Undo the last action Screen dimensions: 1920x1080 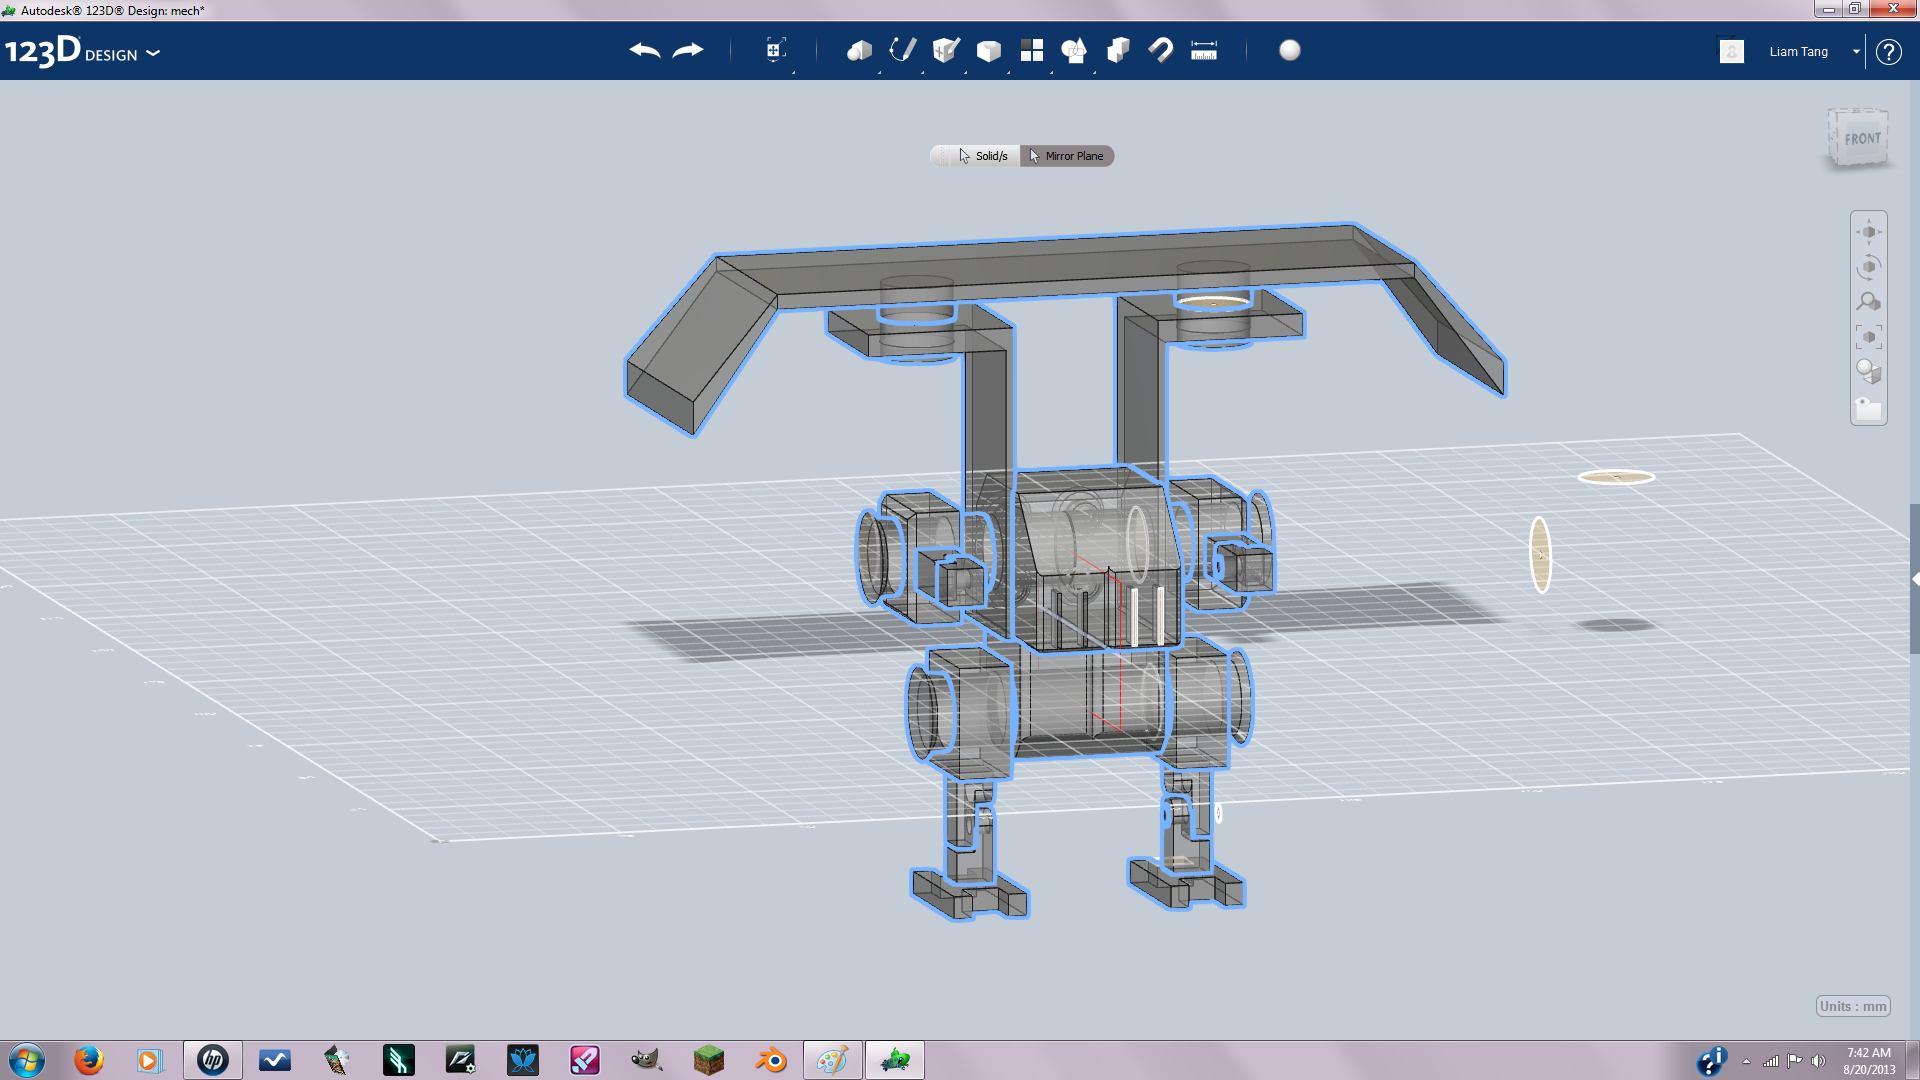[x=645, y=50]
